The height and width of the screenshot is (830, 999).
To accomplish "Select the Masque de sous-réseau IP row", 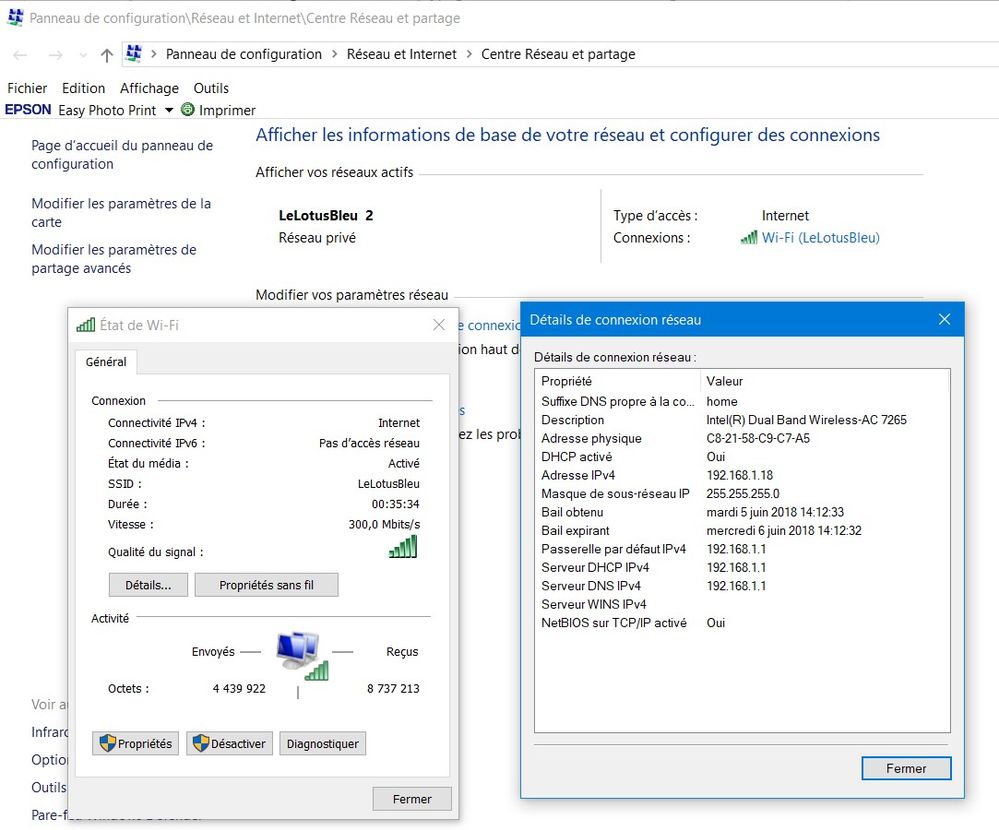I will (742, 494).
